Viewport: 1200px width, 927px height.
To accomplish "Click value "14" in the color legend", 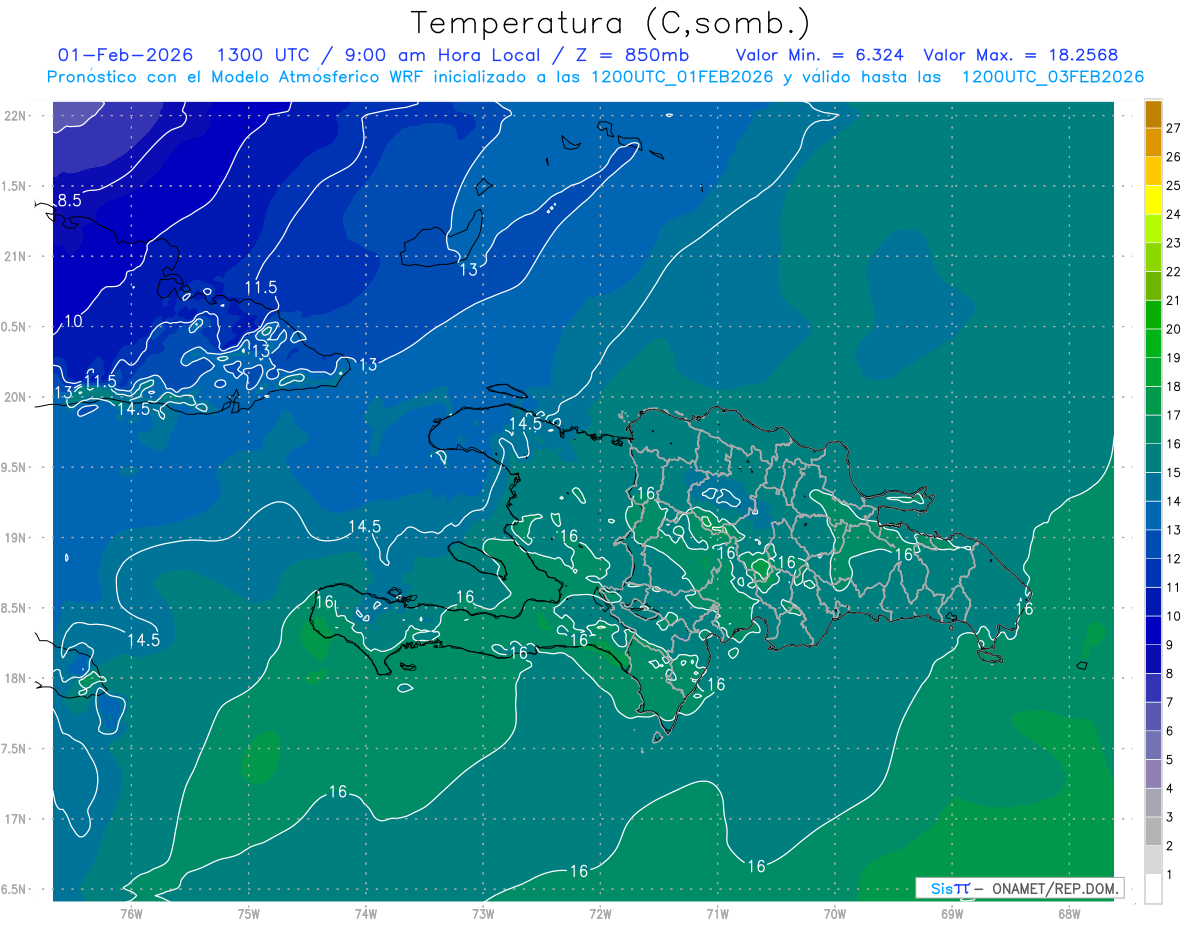I will coord(1174,502).
